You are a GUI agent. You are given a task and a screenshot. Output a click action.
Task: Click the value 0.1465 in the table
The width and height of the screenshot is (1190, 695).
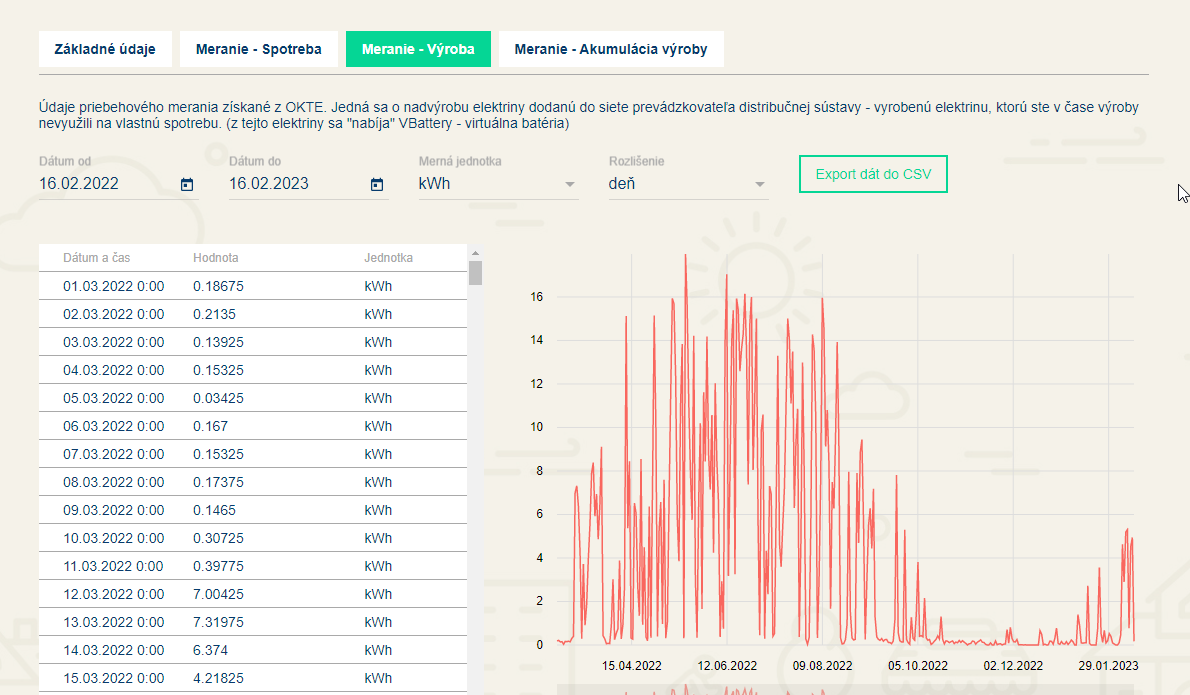(x=214, y=511)
